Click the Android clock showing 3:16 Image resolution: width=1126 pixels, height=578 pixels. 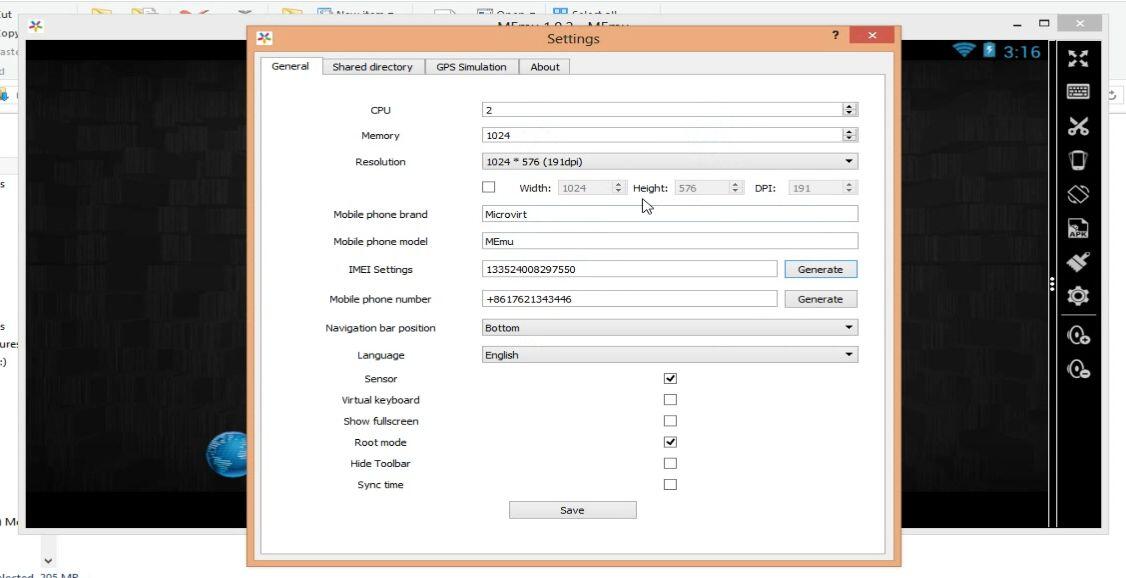pos(1021,52)
